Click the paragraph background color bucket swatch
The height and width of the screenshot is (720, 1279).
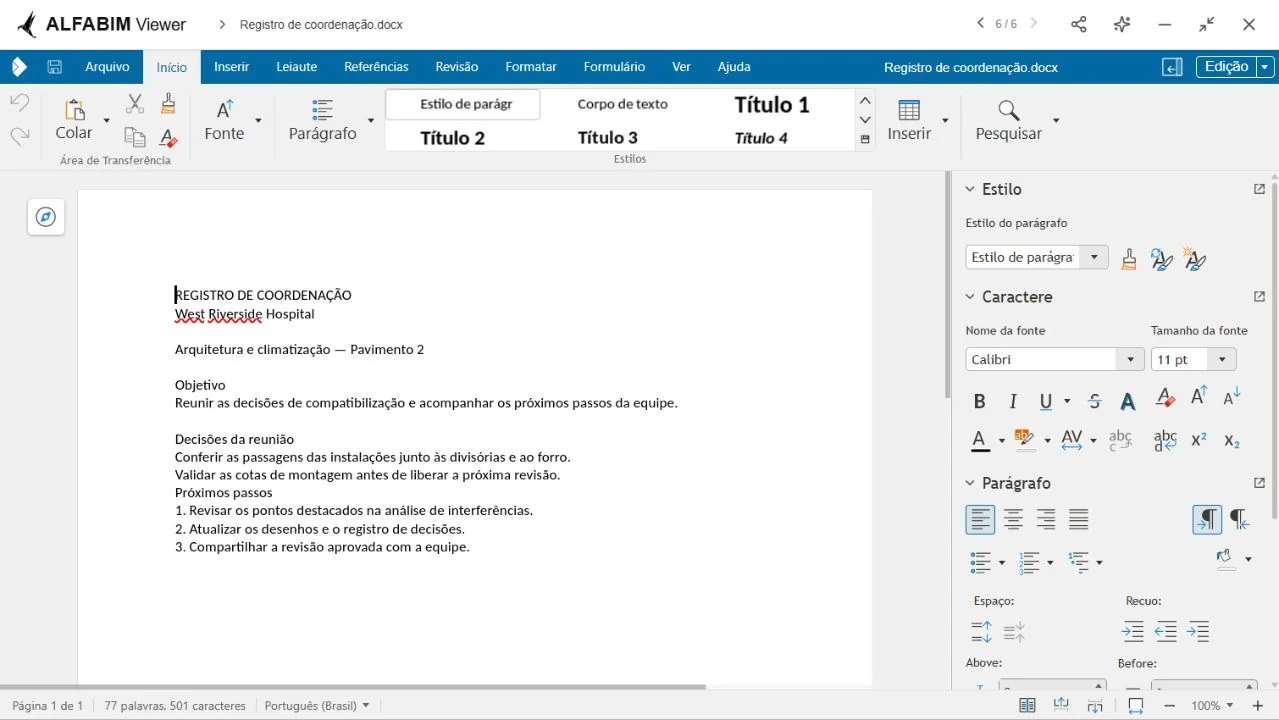pos(1225,558)
